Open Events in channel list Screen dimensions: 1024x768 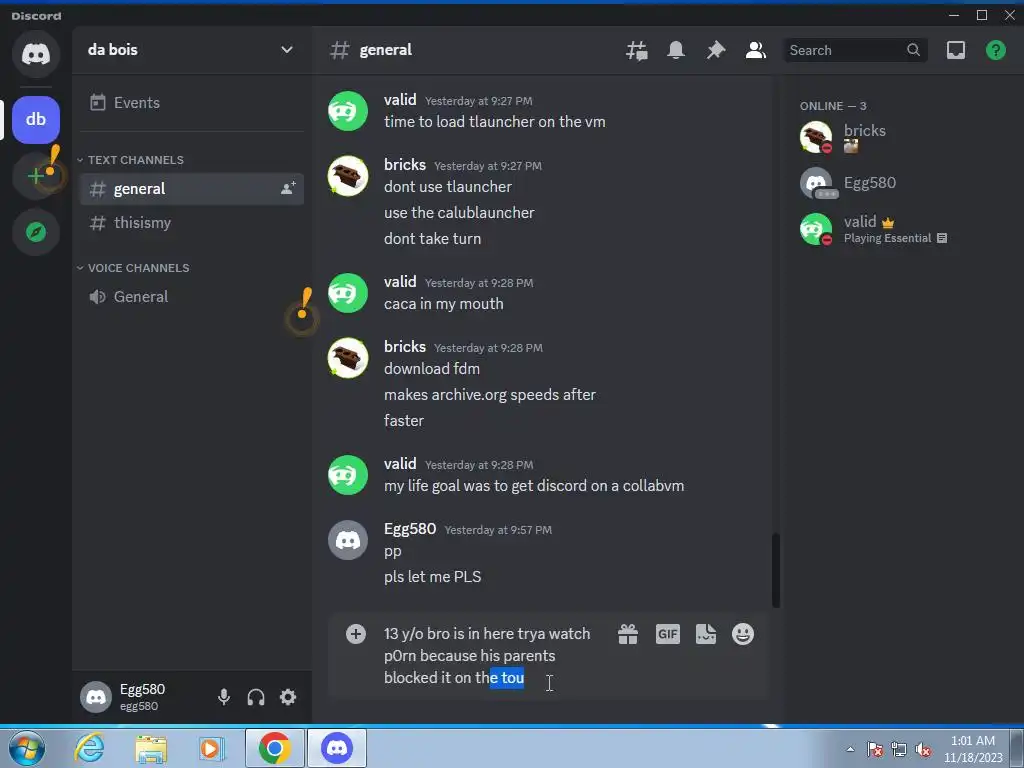[x=191, y=103]
